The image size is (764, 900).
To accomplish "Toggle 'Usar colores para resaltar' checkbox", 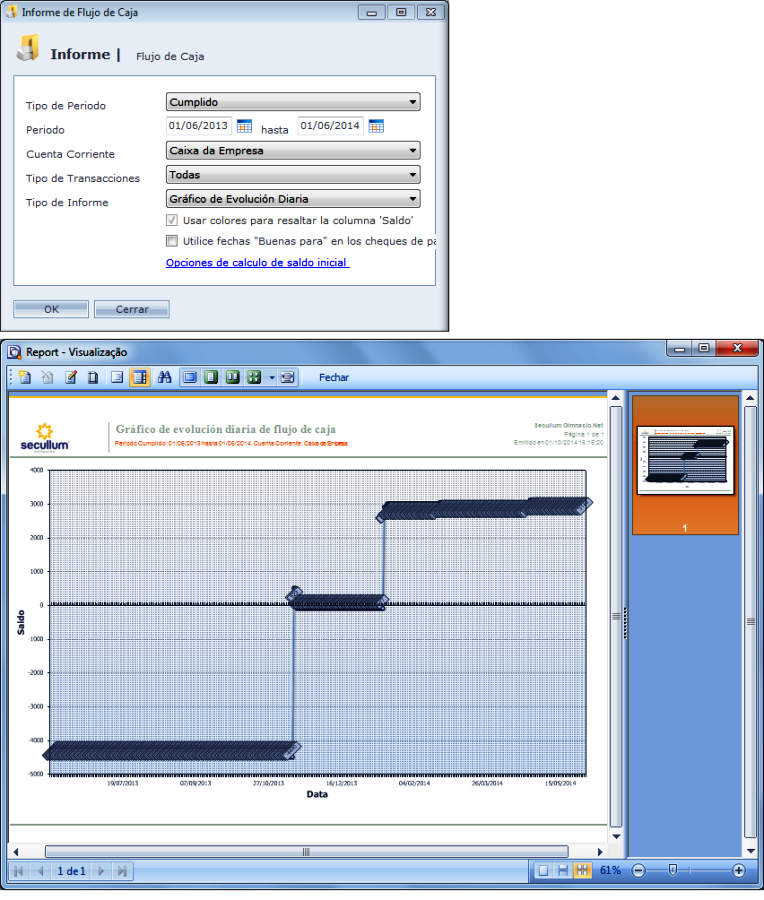I will 172,220.
